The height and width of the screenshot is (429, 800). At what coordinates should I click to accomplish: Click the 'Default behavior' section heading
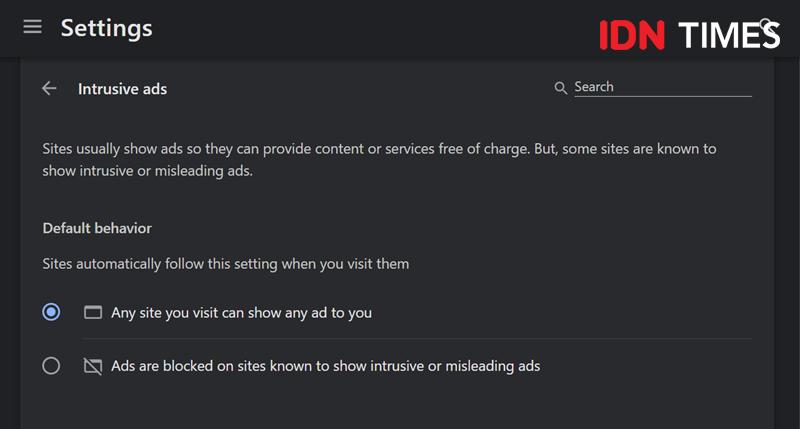97,228
